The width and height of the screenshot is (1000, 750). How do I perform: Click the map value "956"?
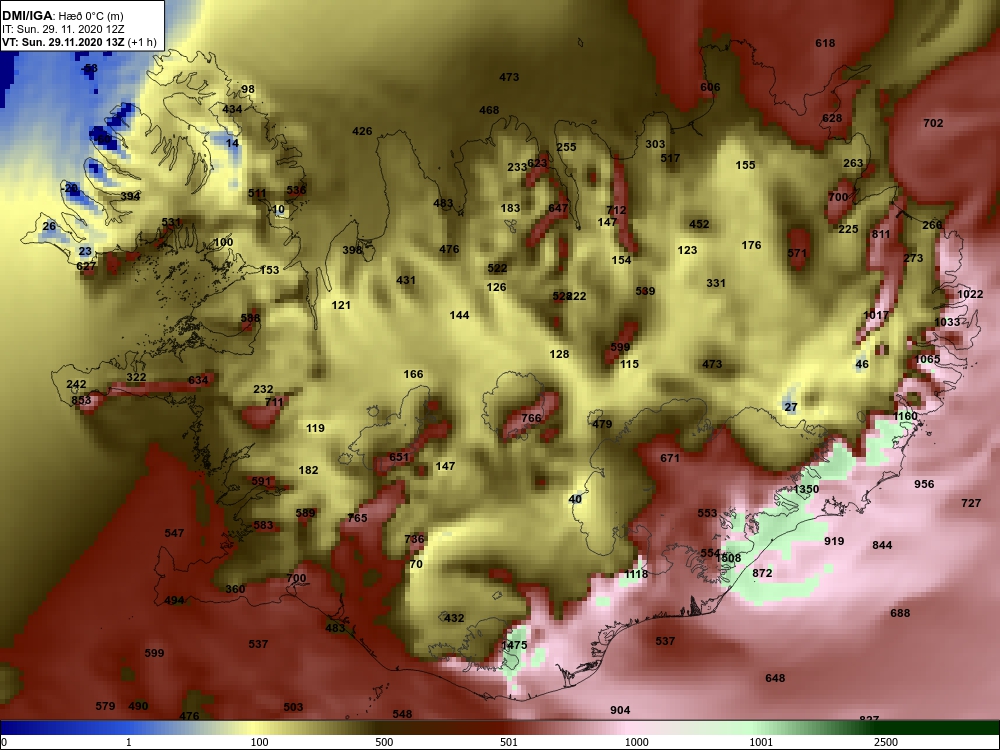pyautogui.click(x=924, y=484)
